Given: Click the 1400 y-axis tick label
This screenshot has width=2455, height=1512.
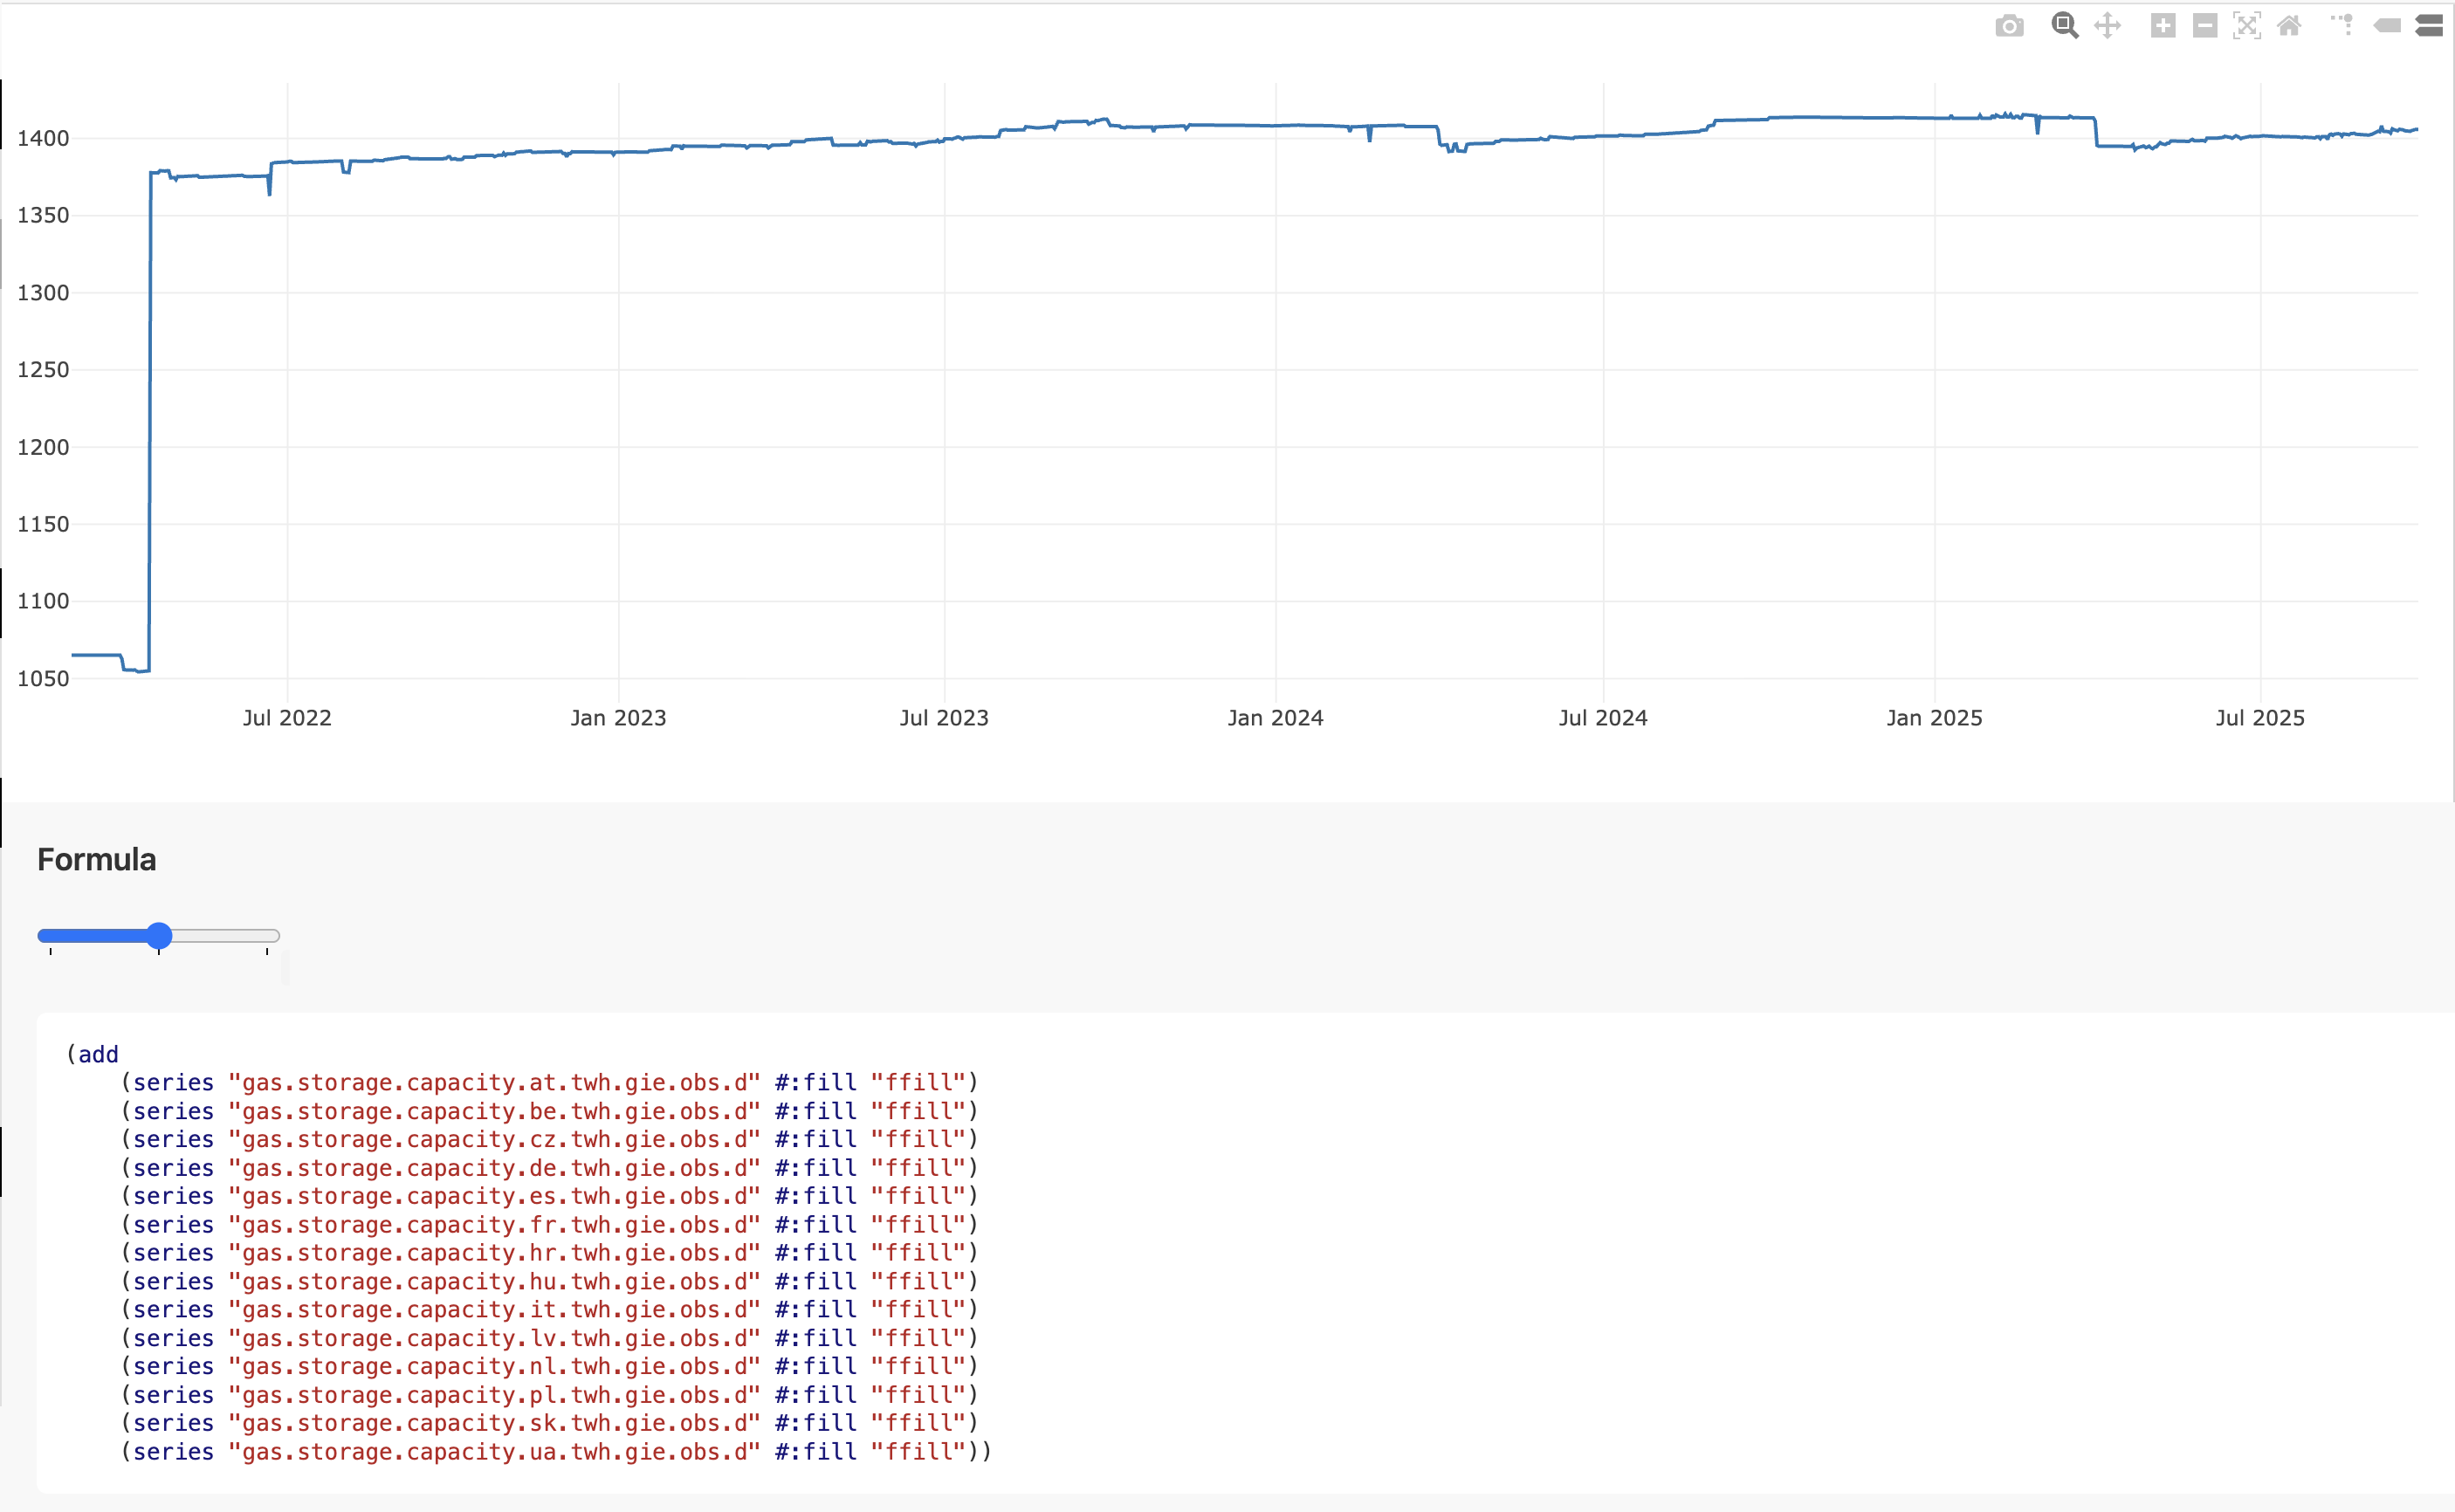Looking at the screenshot, I should point(43,138).
